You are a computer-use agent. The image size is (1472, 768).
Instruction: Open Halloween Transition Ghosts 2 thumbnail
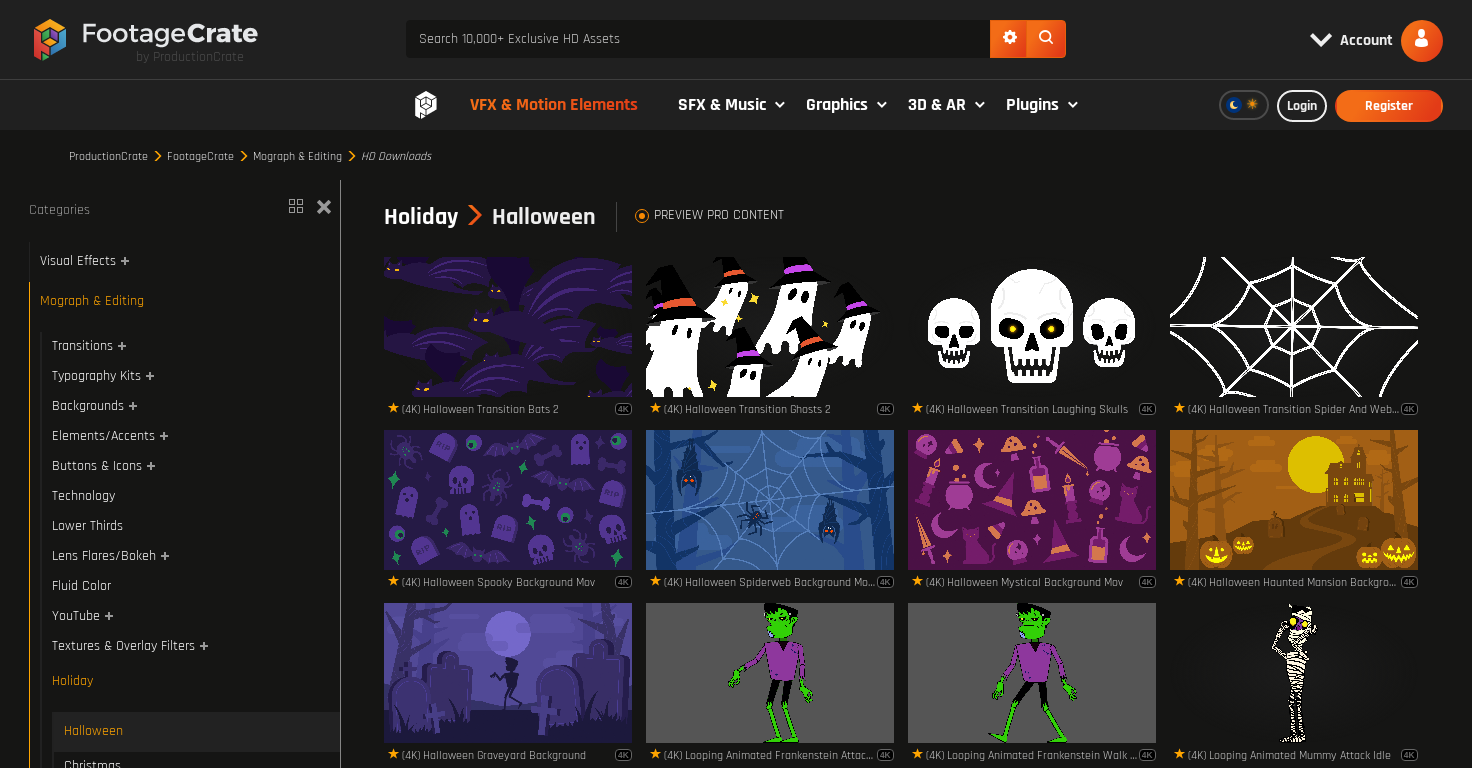pyautogui.click(x=770, y=327)
